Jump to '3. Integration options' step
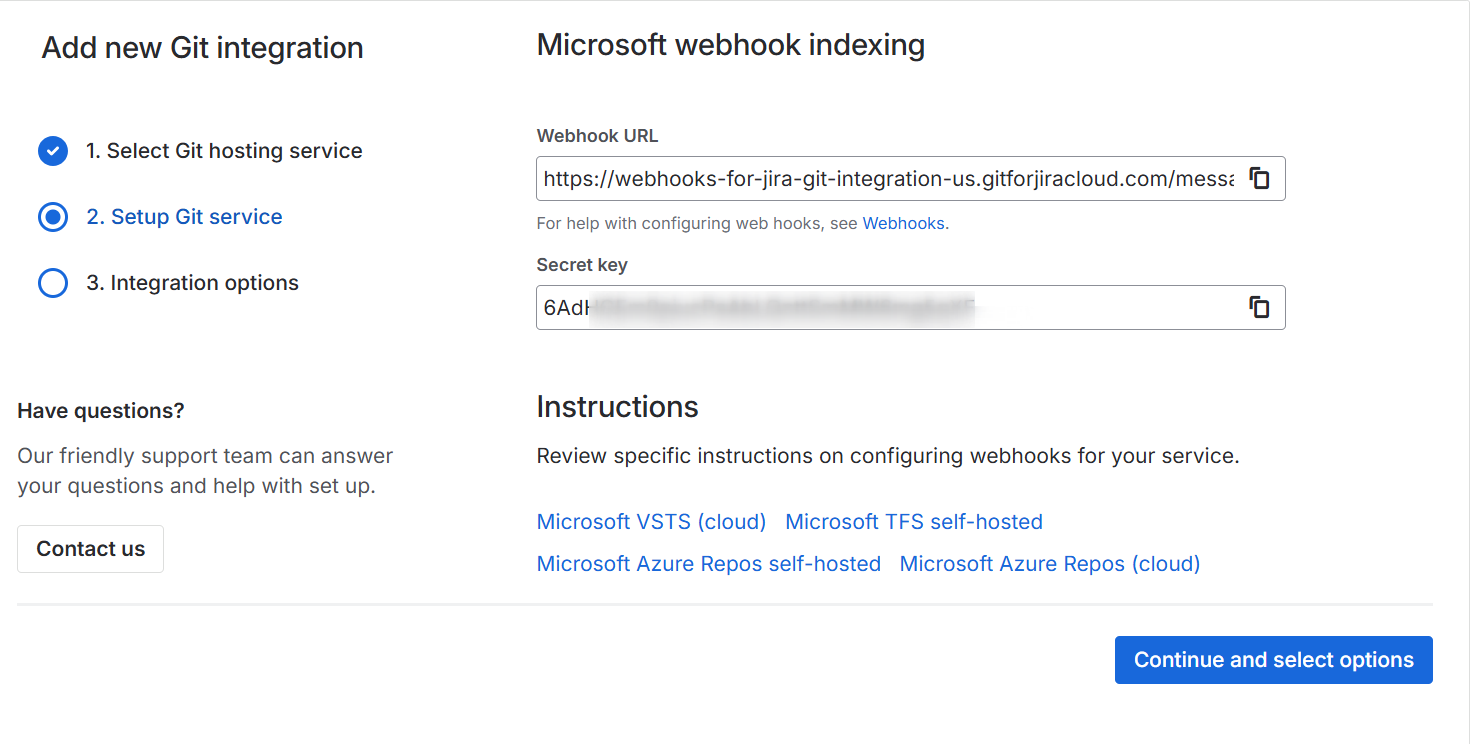 [192, 283]
